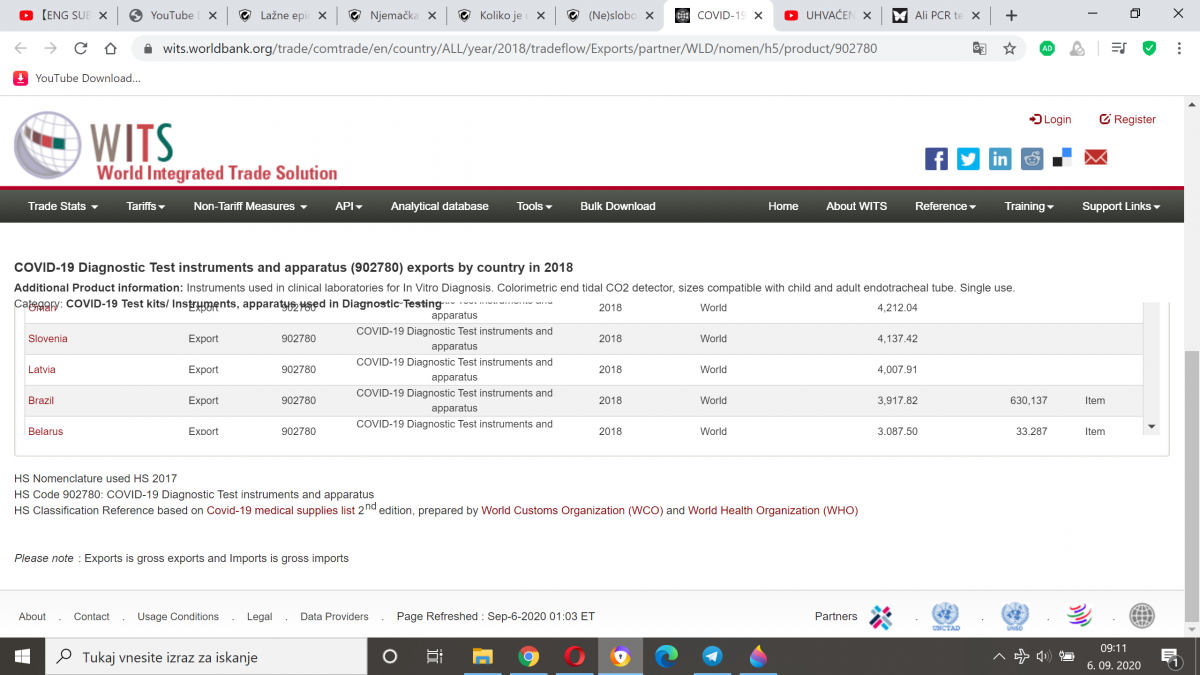Open the Tariffs dropdown menu
This screenshot has width=1200, height=675.
pyautogui.click(x=145, y=206)
